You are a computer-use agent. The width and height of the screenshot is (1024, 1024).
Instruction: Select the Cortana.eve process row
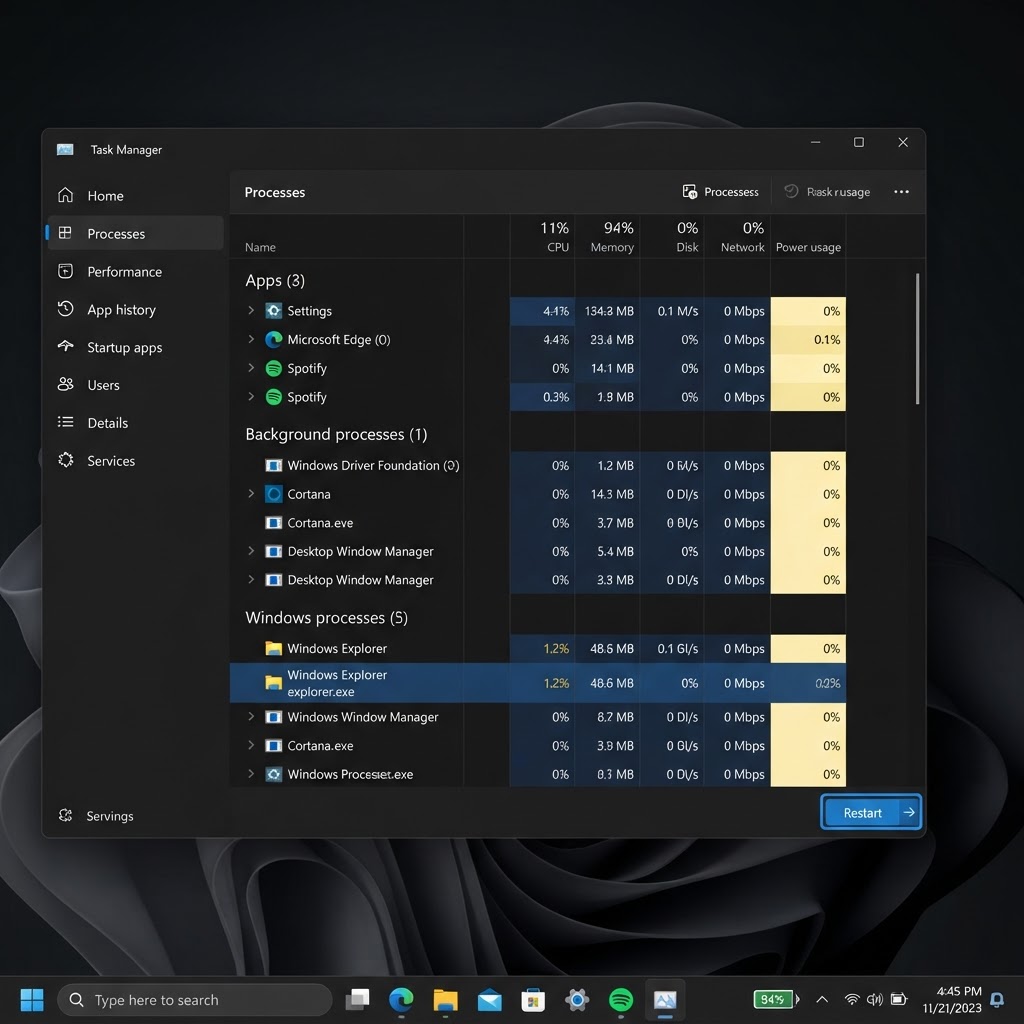537,522
